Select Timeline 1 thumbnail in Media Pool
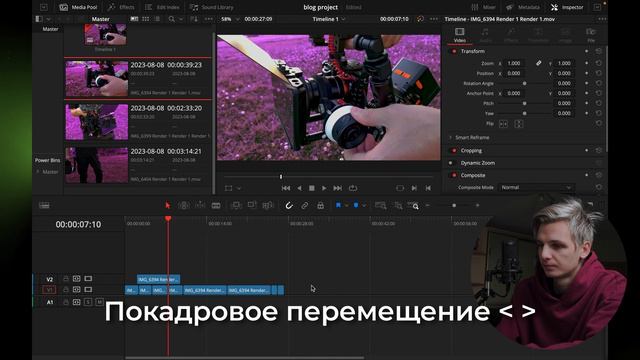The width and height of the screenshot is (640, 360). click(x=105, y=34)
